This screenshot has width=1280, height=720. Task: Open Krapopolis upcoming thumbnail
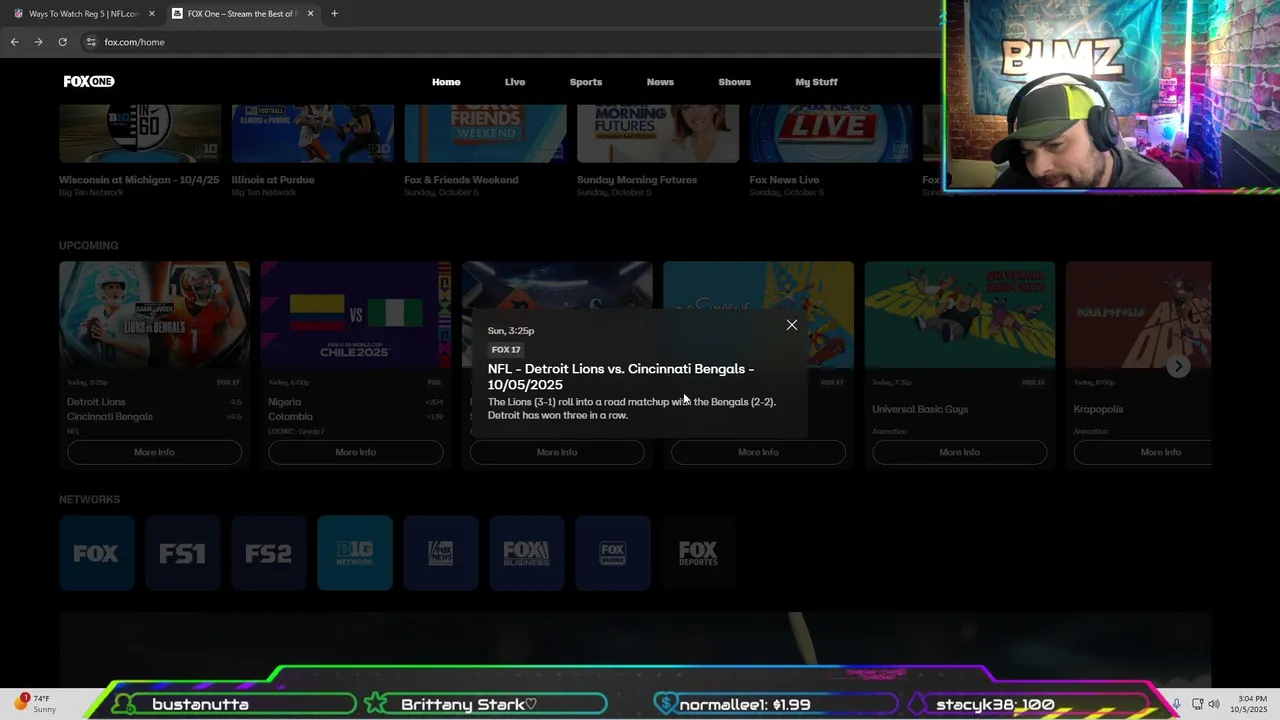click(1138, 314)
